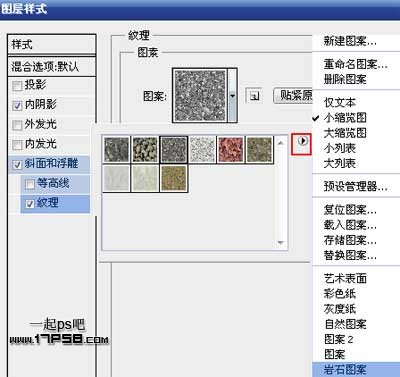
Task: Open the pattern picker flyout menu arrow
Action: tap(302, 141)
